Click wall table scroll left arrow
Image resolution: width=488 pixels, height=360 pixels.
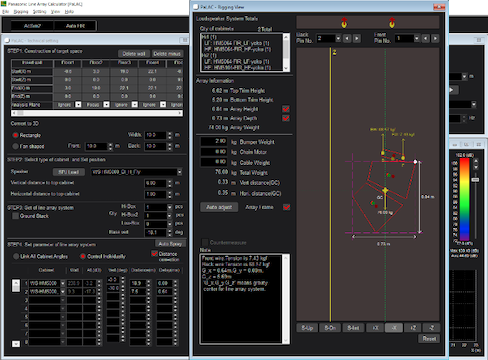point(13,113)
